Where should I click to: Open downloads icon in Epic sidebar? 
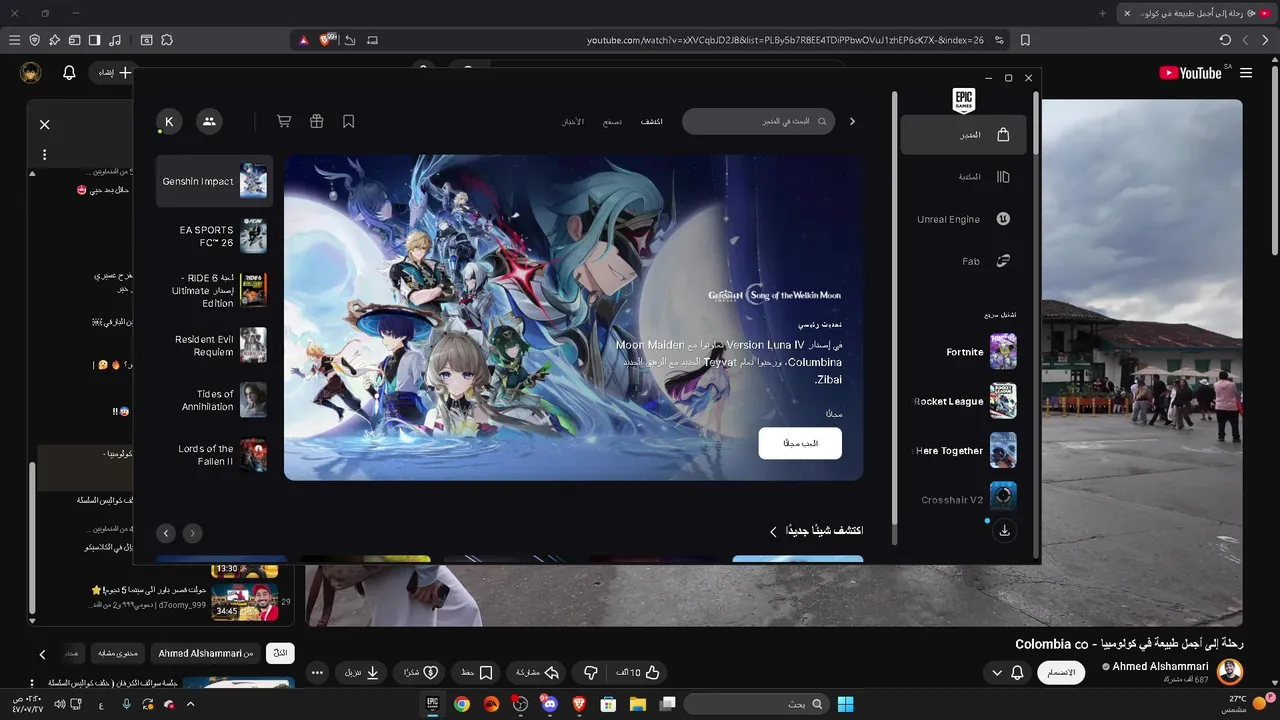[1004, 531]
